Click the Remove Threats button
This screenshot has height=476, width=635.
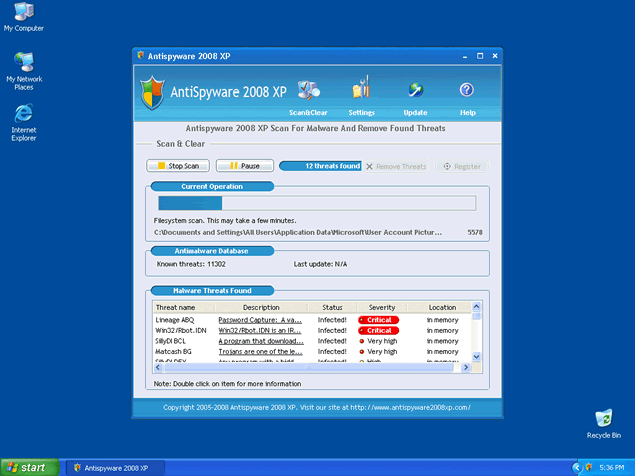point(396,166)
